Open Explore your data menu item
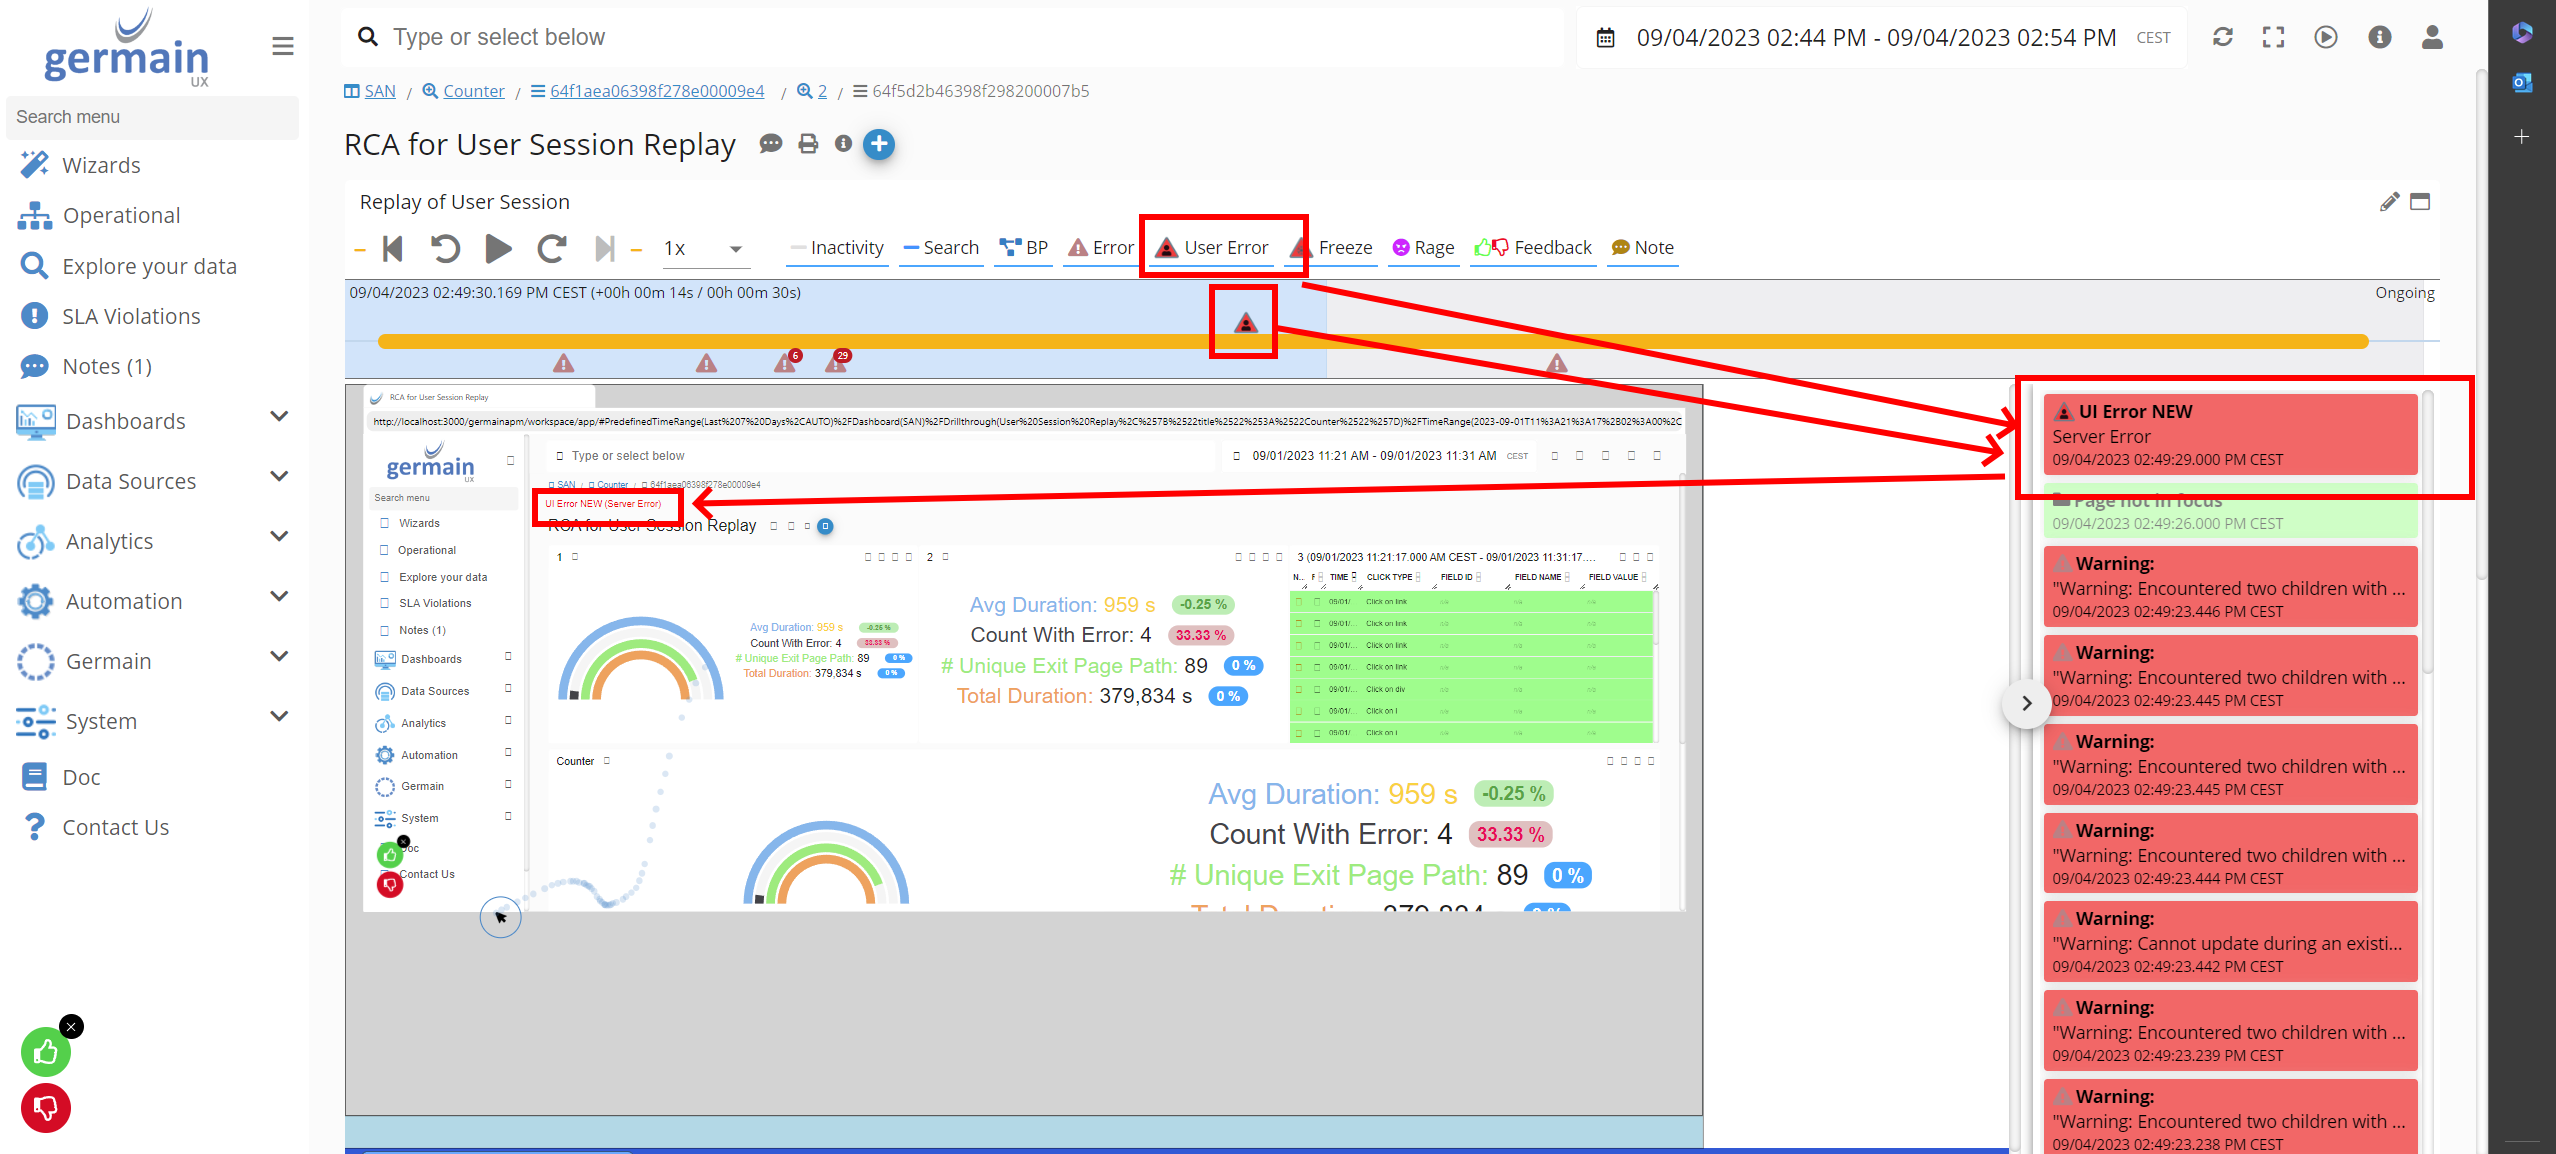 (149, 266)
